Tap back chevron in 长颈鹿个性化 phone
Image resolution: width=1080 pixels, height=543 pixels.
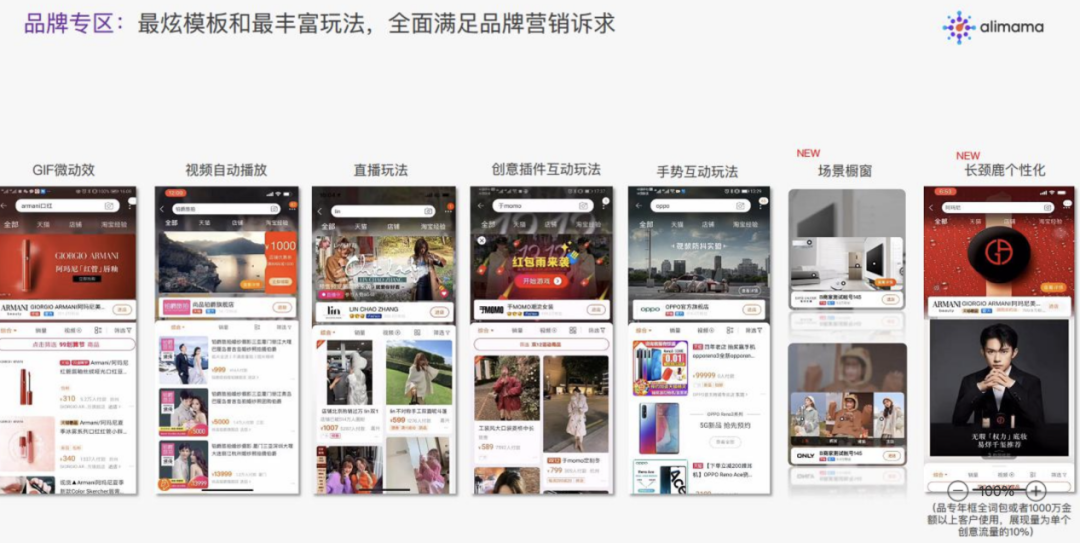[931, 207]
